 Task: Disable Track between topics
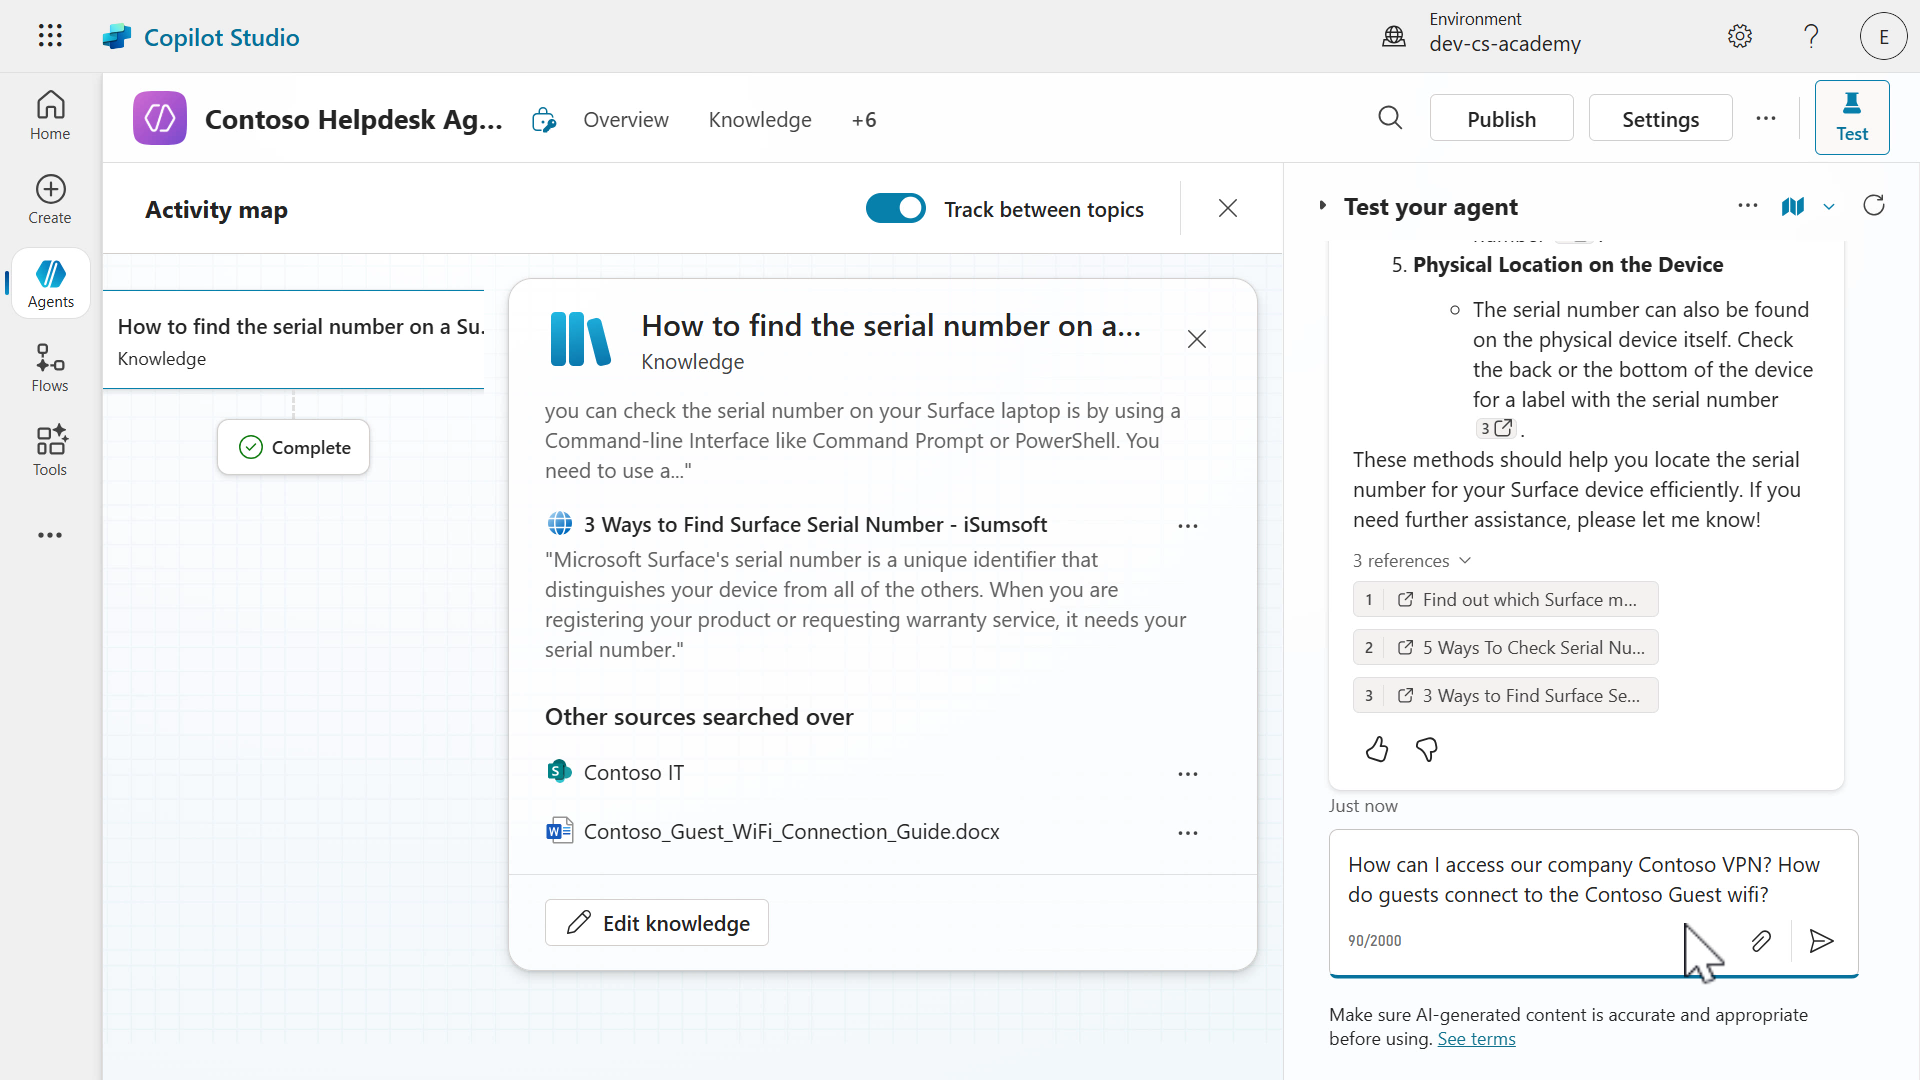(895, 208)
